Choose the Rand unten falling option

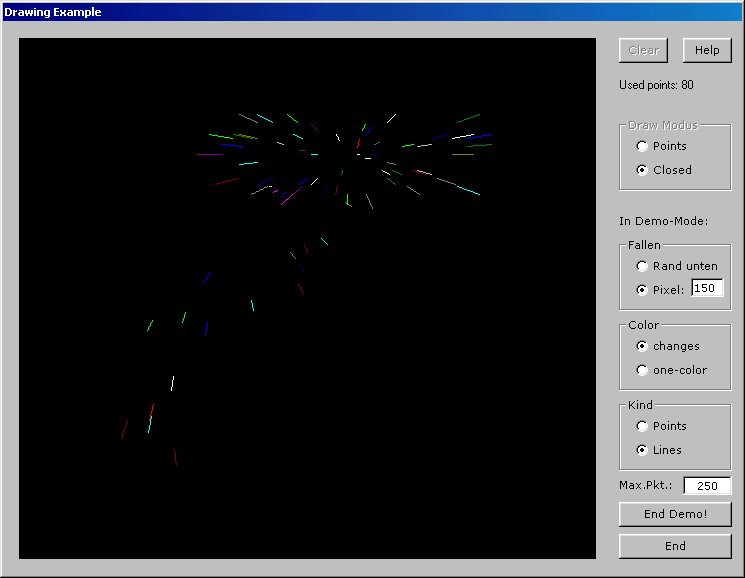pos(677,266)
